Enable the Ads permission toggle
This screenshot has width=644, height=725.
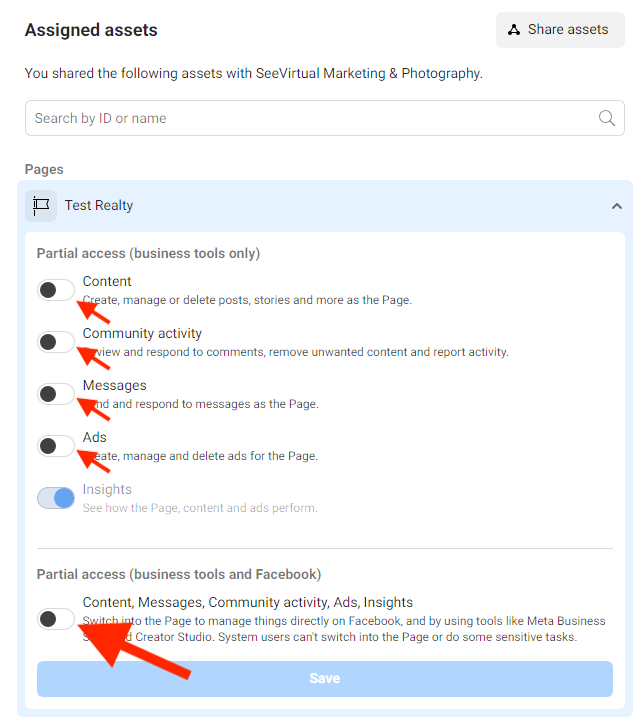(x=56, y=446)
